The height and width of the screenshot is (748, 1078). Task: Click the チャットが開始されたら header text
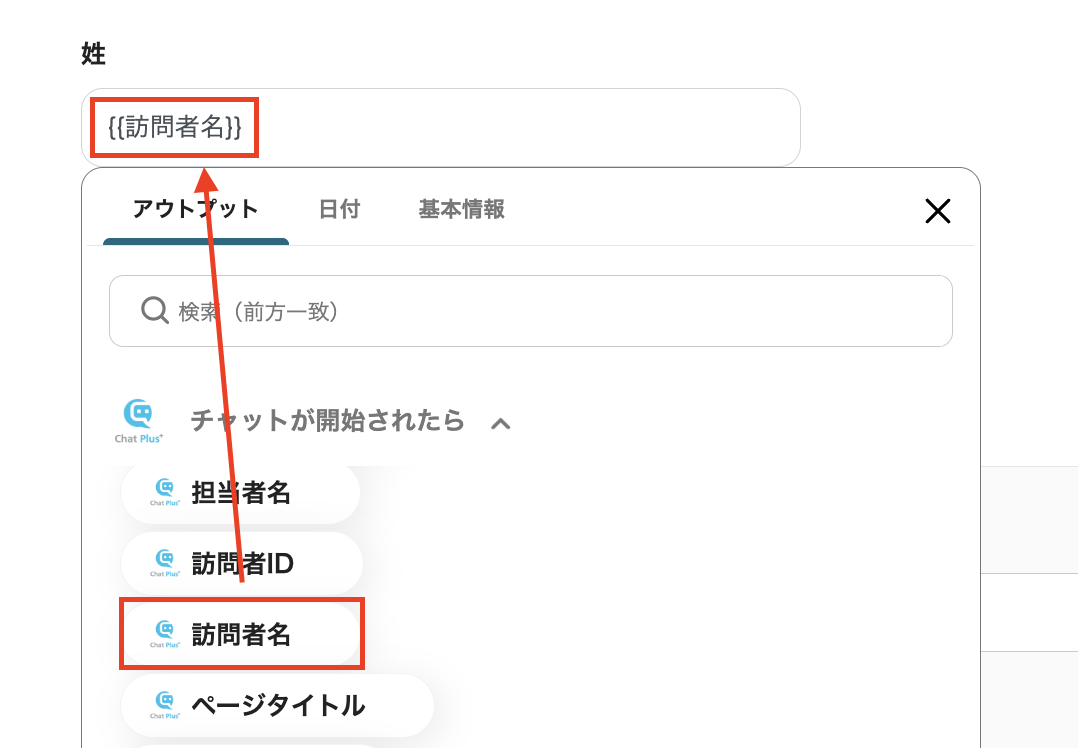tap(327, 420)
